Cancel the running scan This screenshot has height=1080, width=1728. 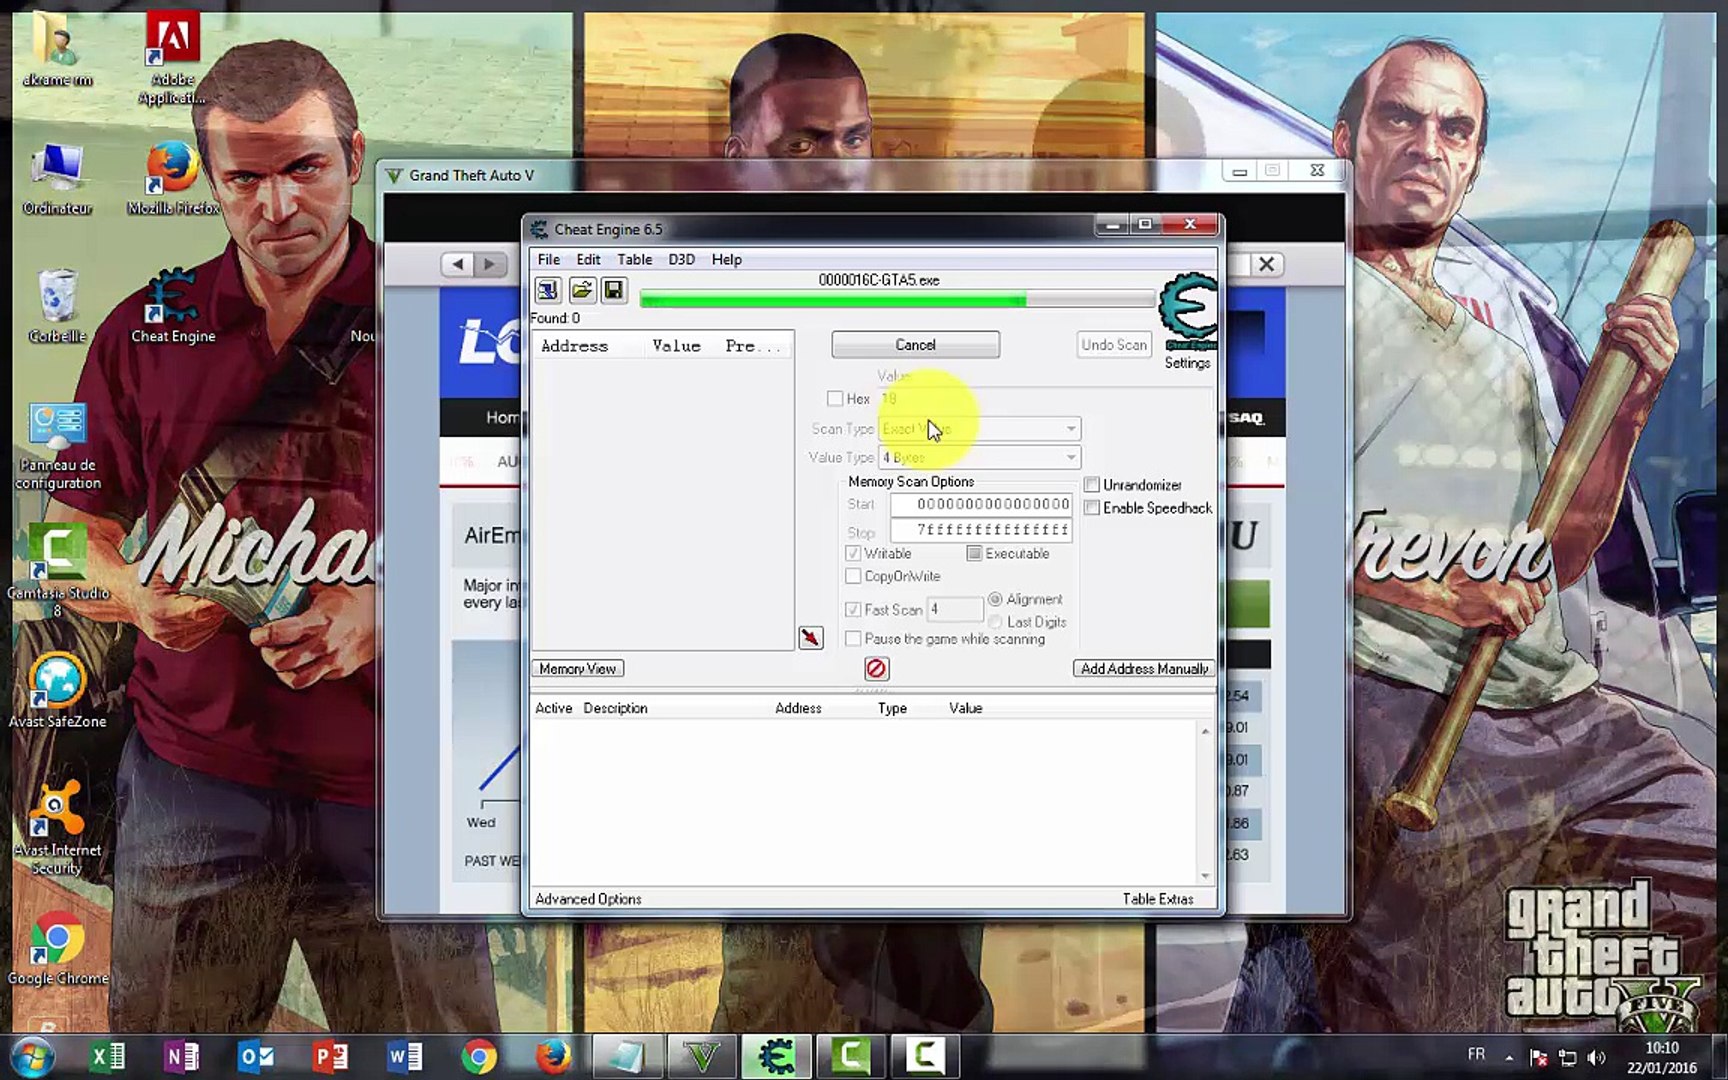[x=915, y=345]
